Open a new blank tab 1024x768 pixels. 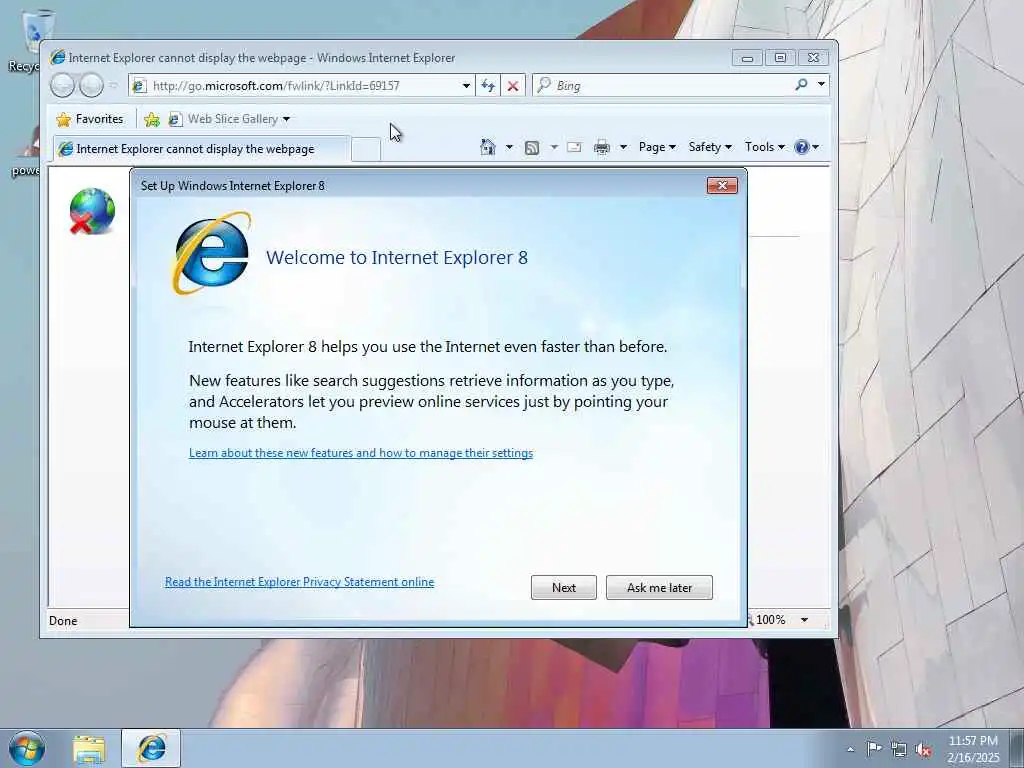tap(366, 149)
